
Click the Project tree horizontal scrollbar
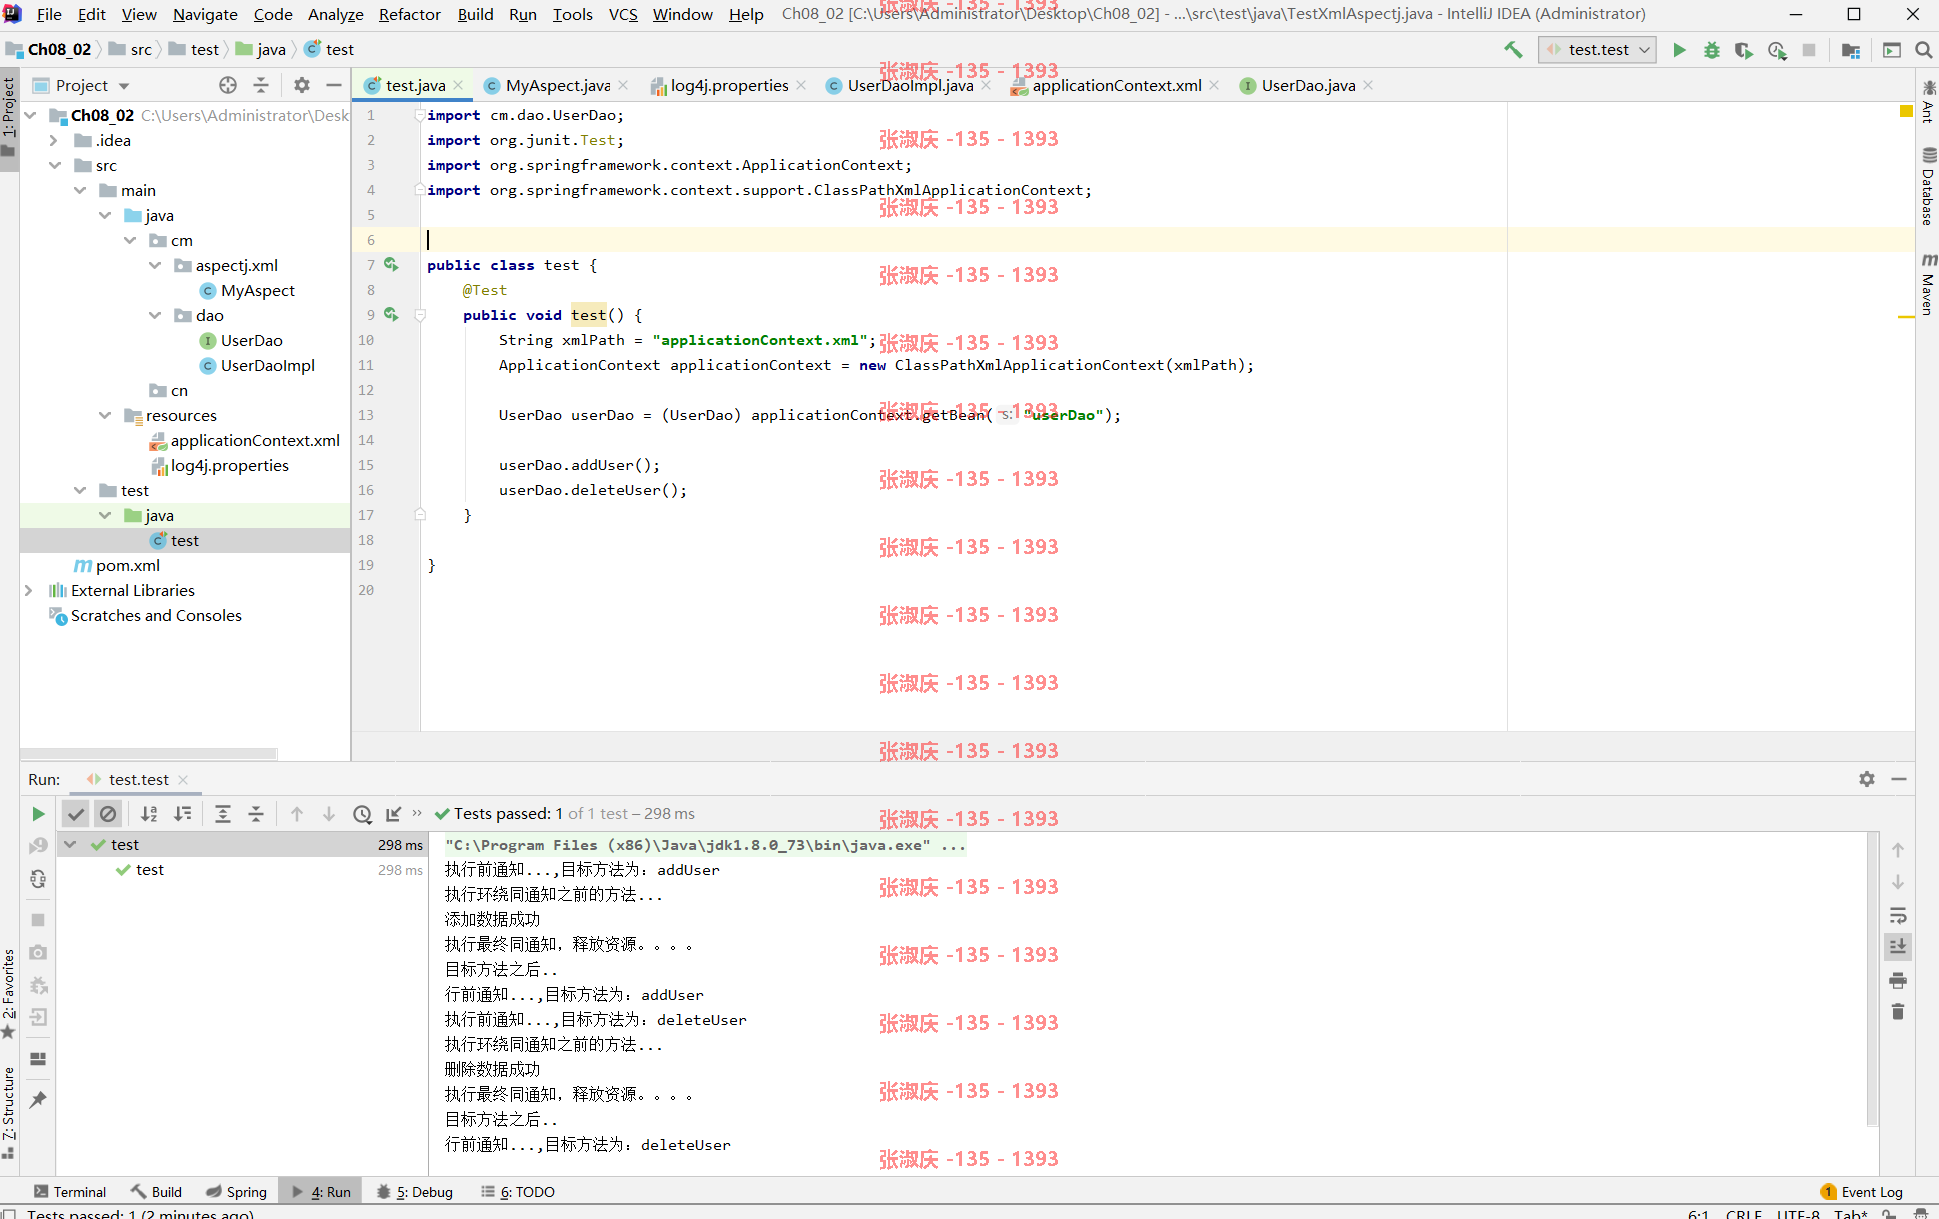click(x=149, y=753)
